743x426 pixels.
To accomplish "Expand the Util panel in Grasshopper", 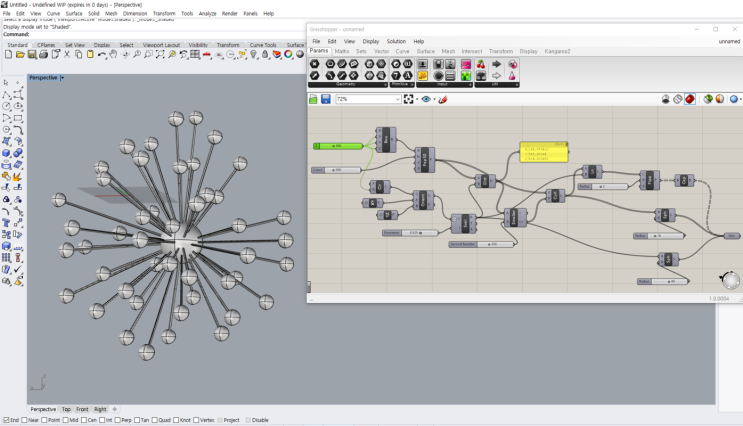I will 516,85.
